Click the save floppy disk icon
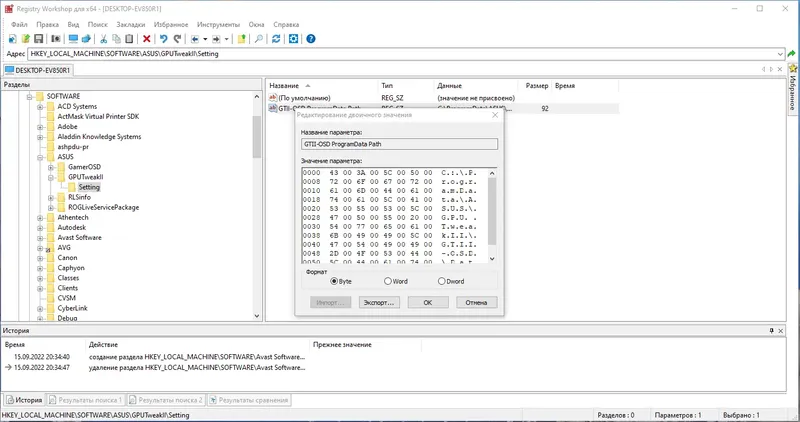This screenshot has height=422, width=800. coord(38,39)
